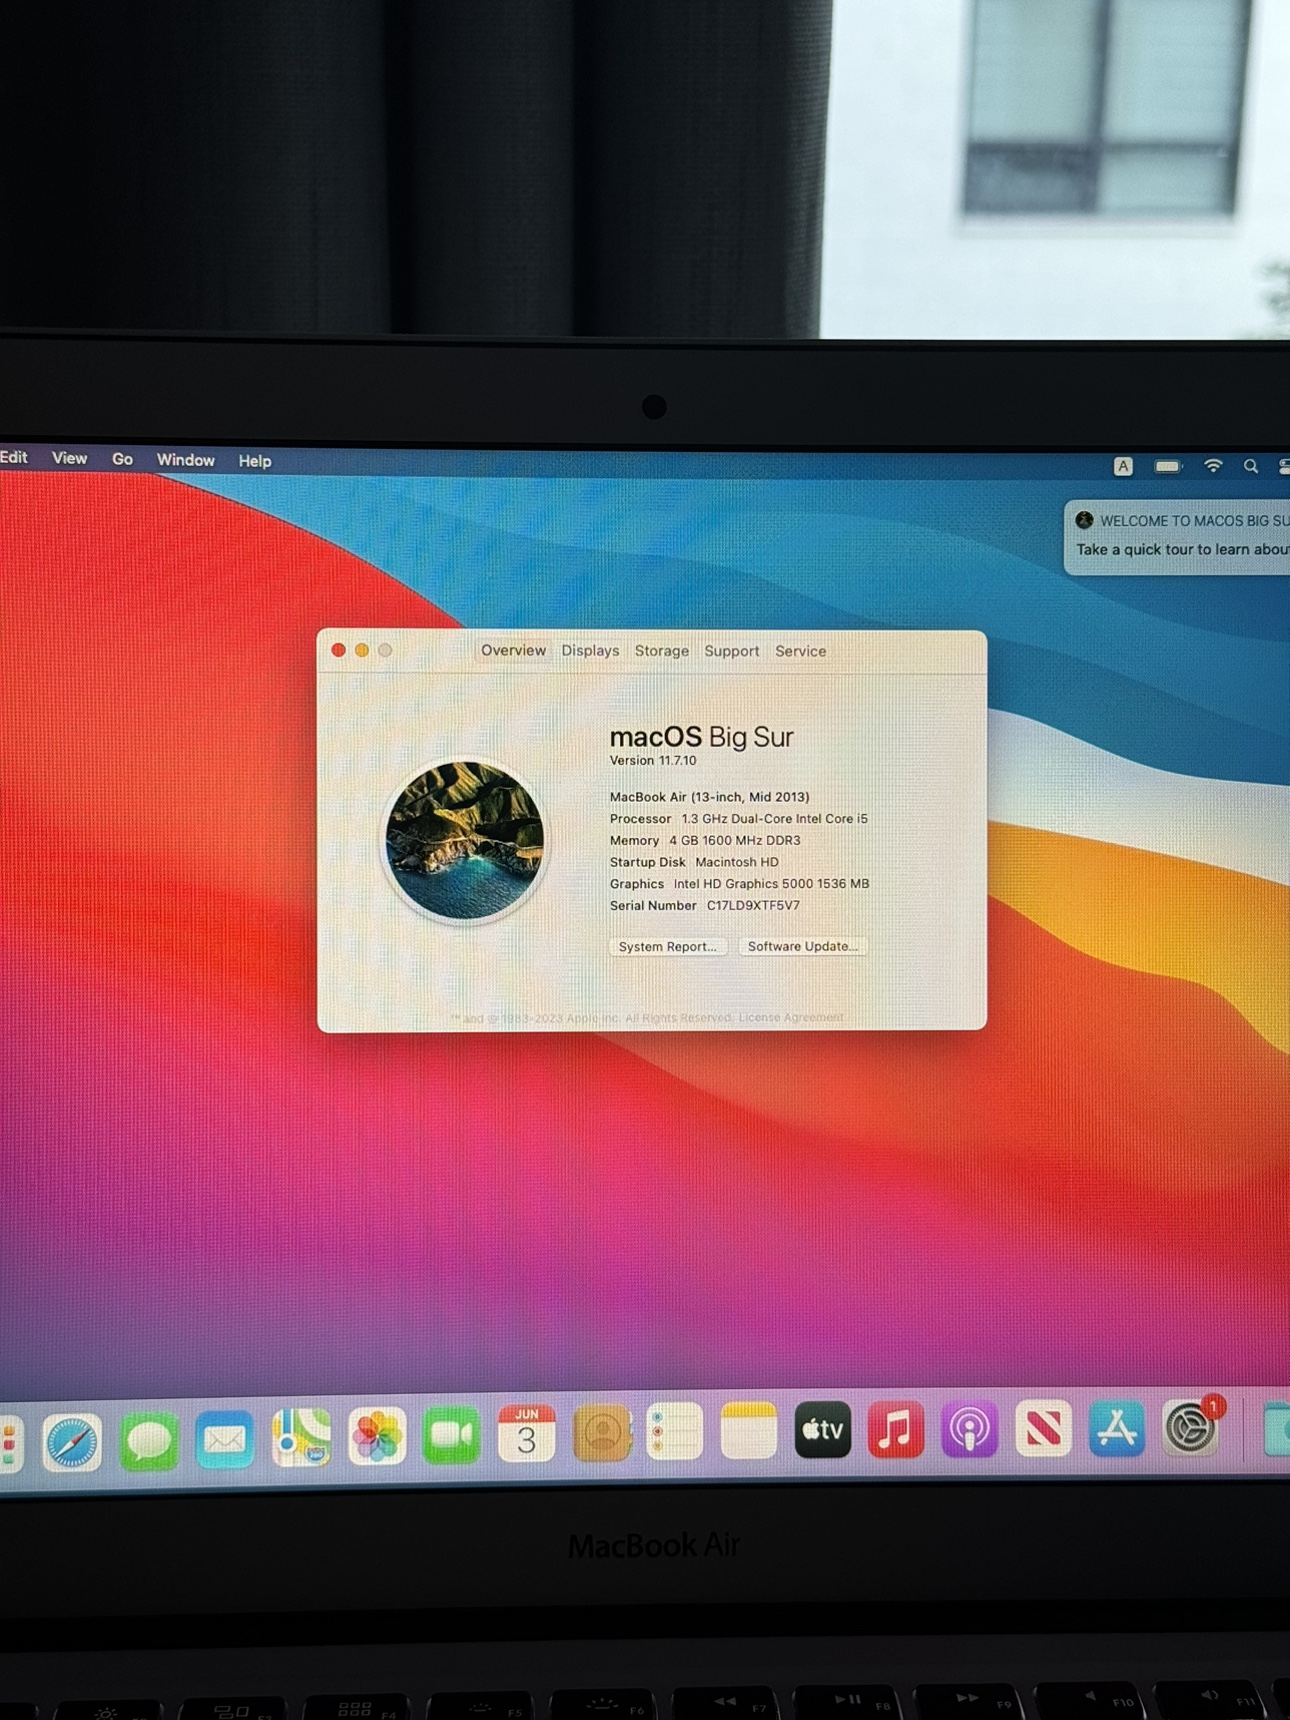Image resolution: width=1290 pixels, height=1720 pixels.
Task: Launch the Photos app
Action: point(377,1437)
